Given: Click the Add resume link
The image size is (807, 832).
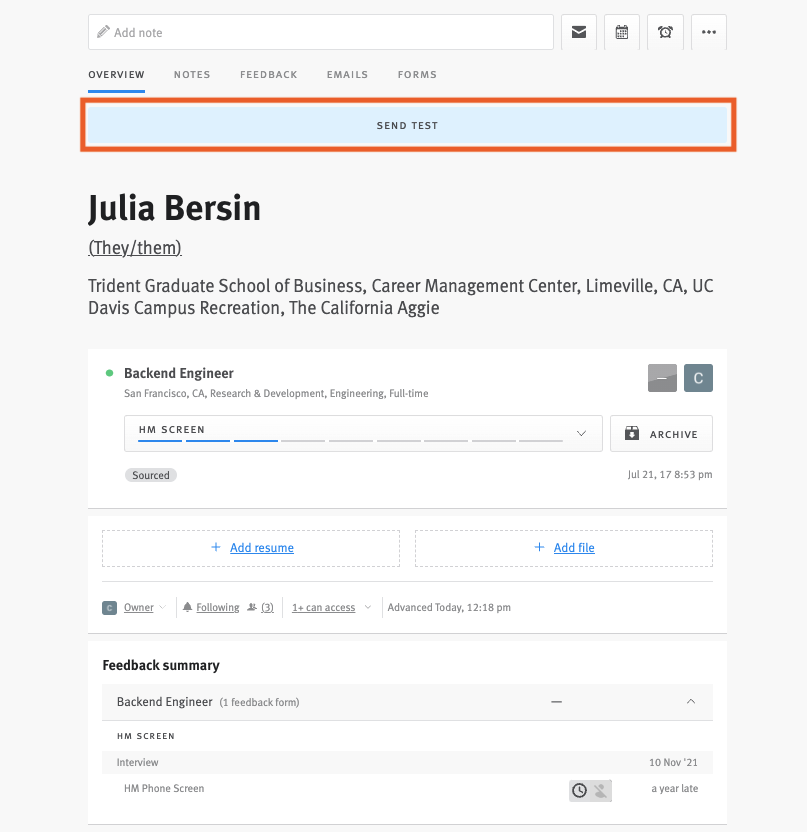Looking at the screenshot, I should (x=261, y=548).
